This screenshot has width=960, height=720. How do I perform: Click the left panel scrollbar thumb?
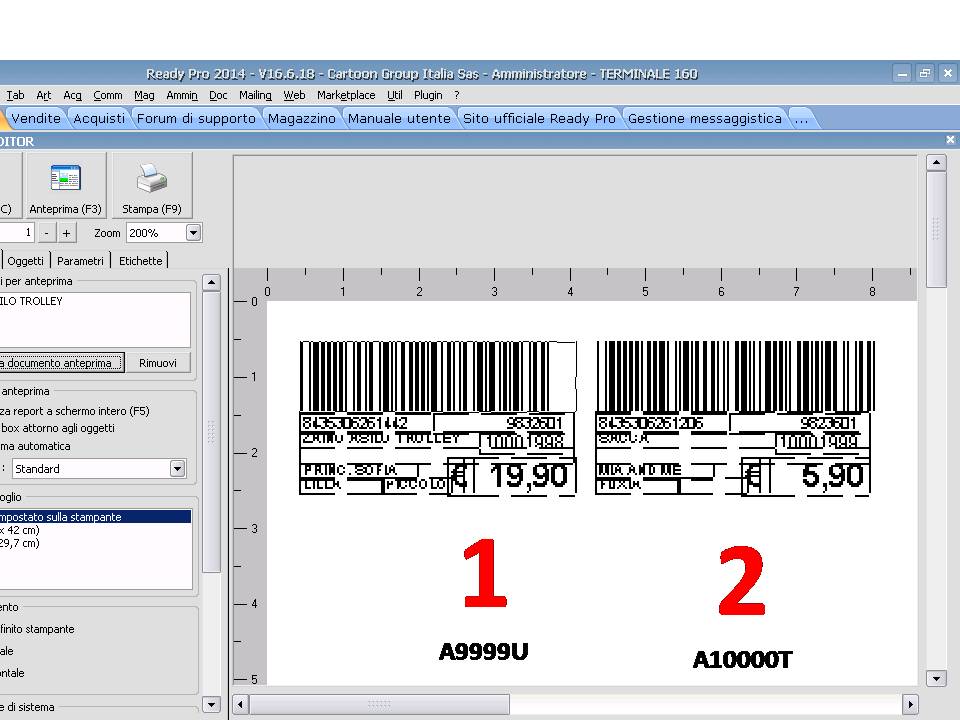click(211, 432)
